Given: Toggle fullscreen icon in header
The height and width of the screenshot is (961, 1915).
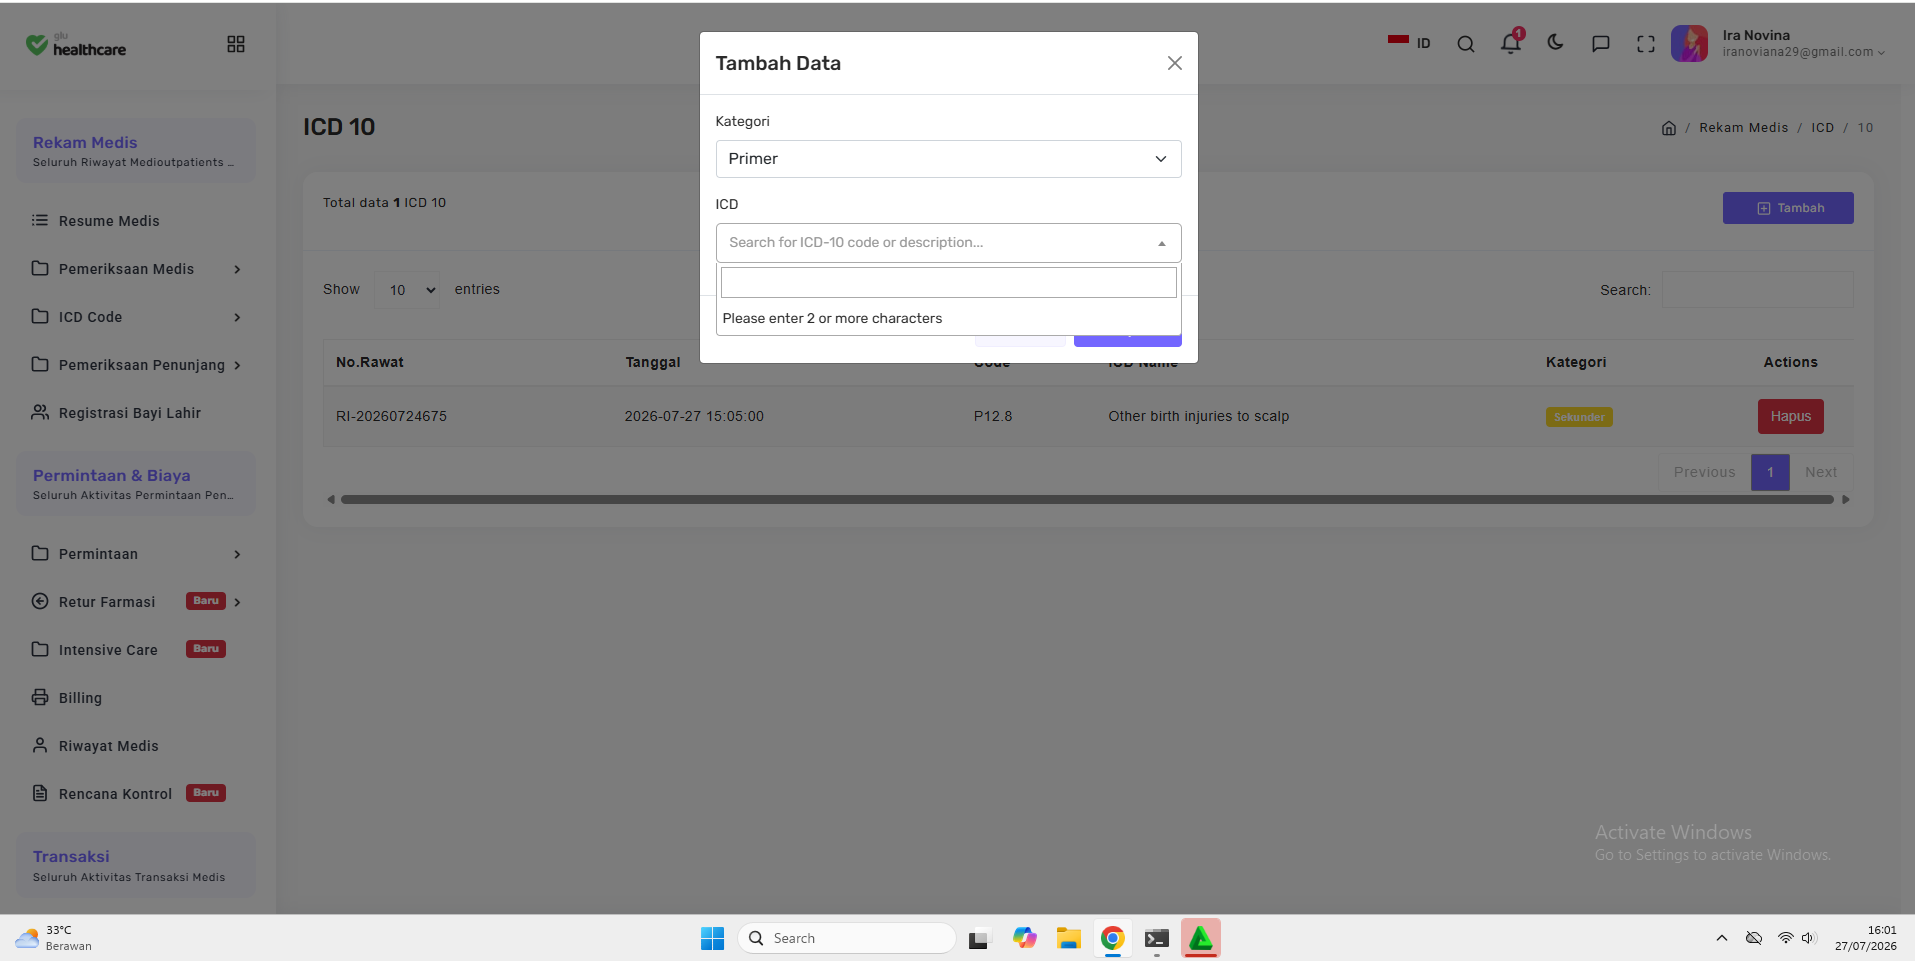Looking at the screenshot, I should [1646, 44].
